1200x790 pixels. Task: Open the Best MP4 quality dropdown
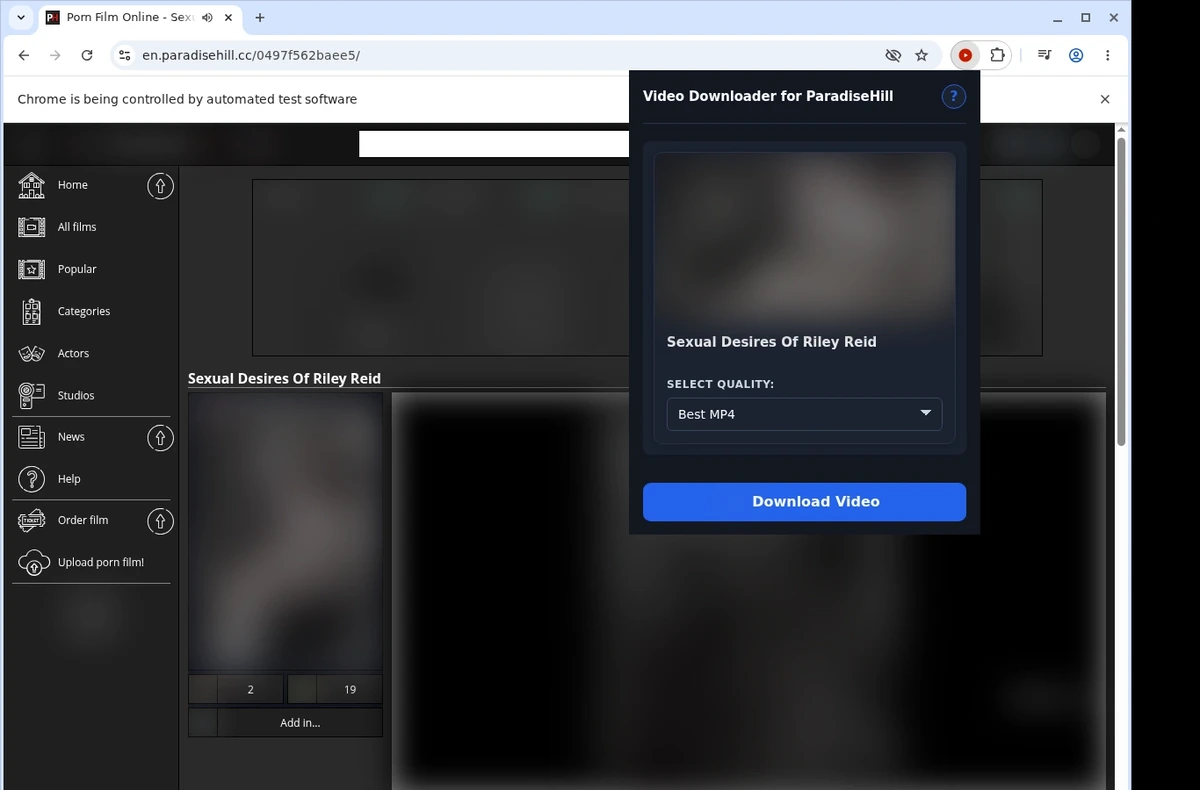(804, 414)
